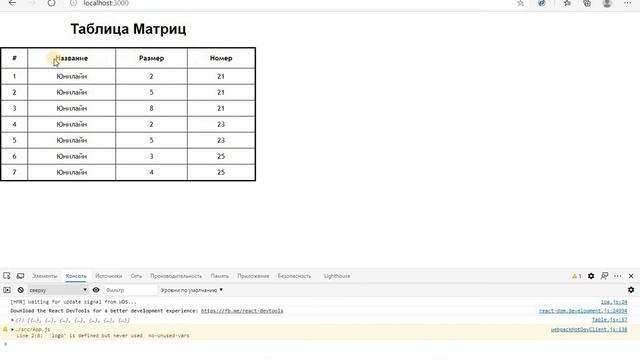This screenshot has width=640, height=360.
Task: Switch to the Консоль tab
Action: point(76,276)
